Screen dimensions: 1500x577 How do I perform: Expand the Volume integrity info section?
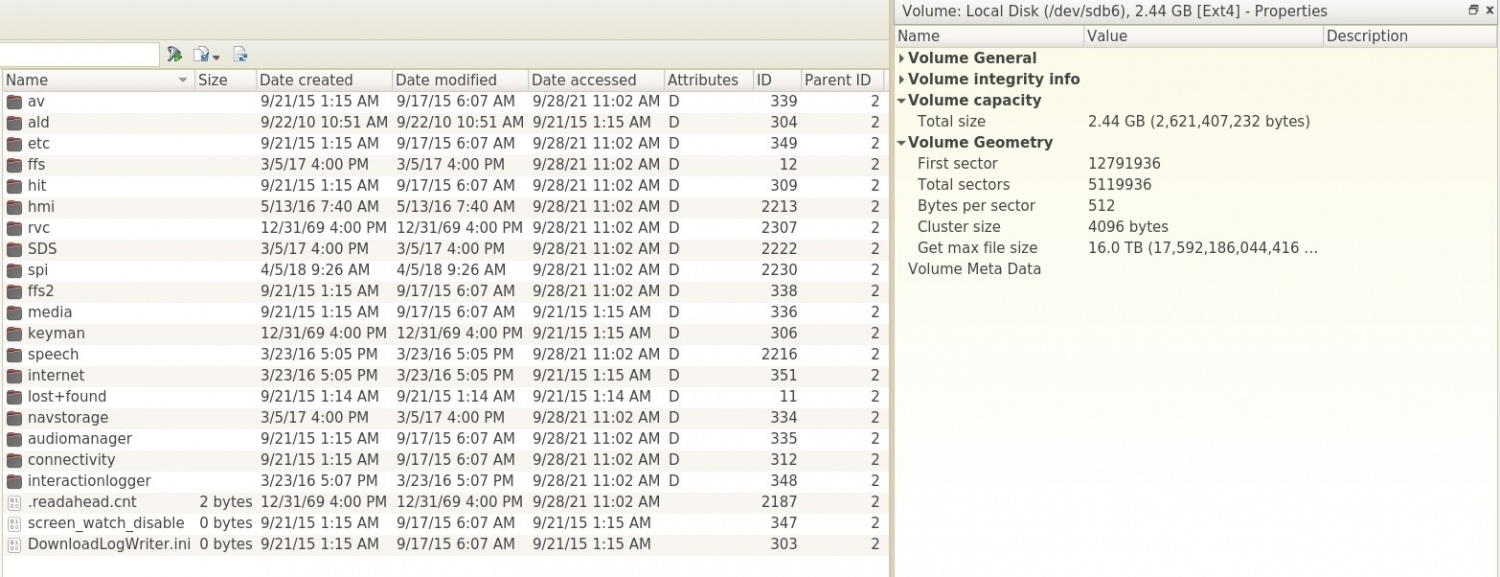pyautogui.click(x=902, y=79)
